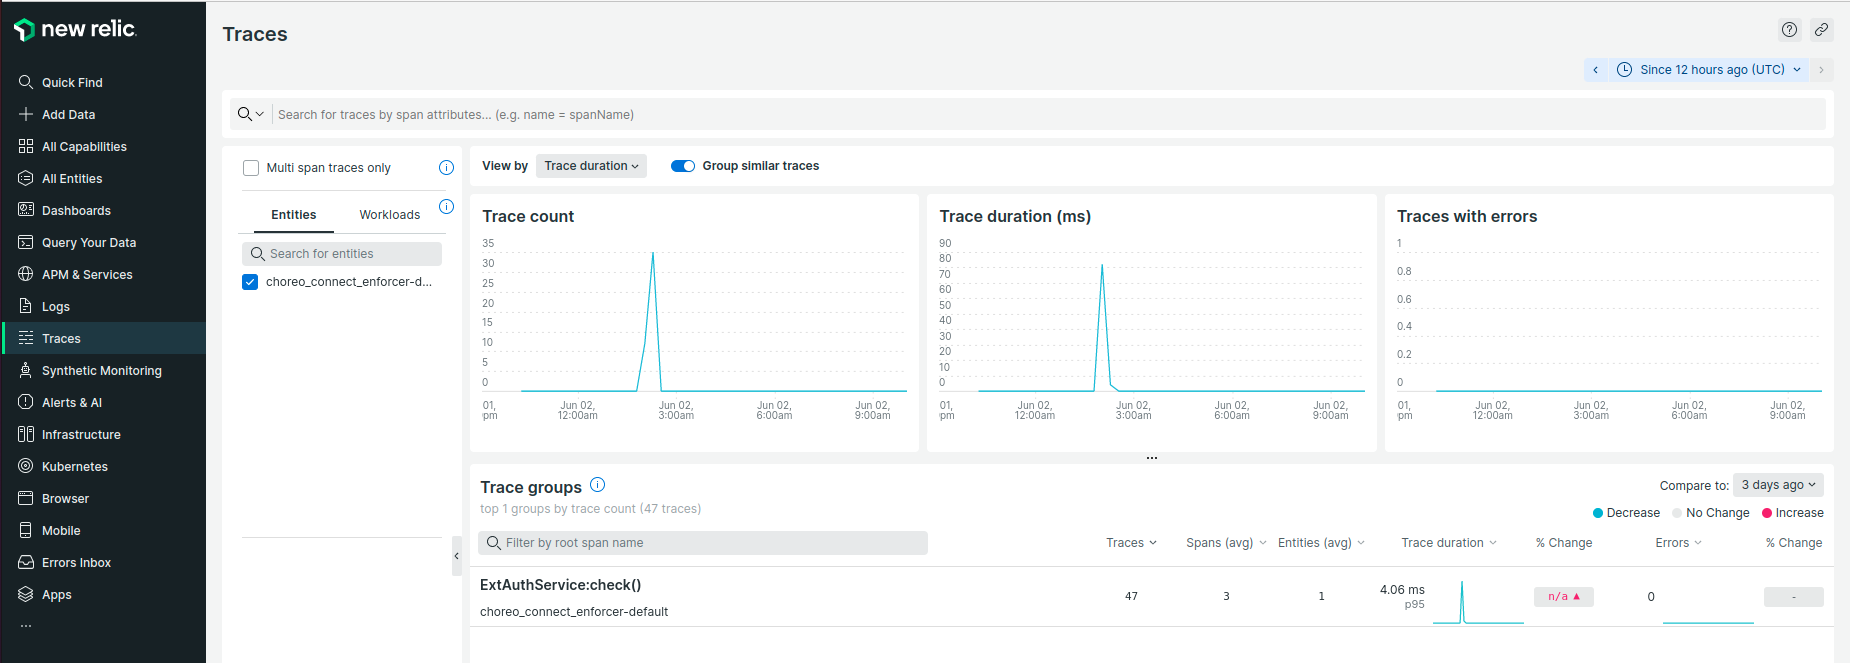
Task: Uncheck choreo_connect_enforcer entity checkbox
Action: tap(250, 282)
